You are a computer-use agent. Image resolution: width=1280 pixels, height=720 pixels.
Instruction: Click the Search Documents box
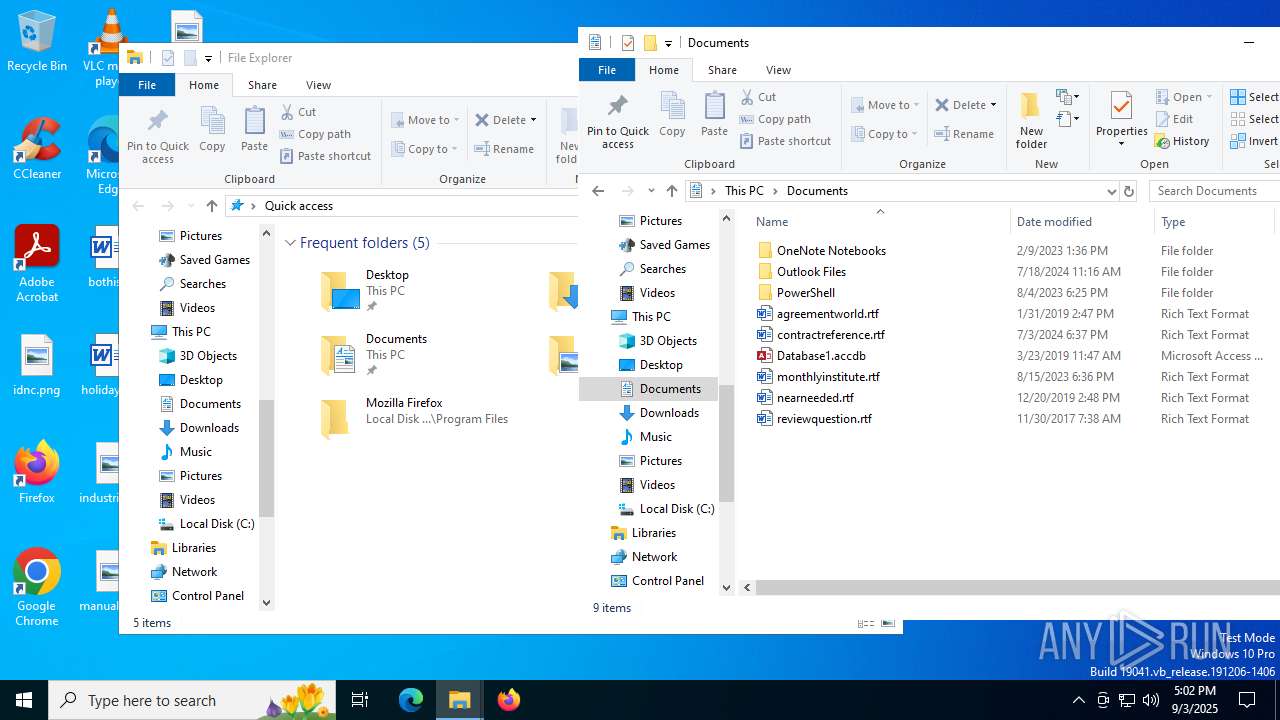[1214, 191]
